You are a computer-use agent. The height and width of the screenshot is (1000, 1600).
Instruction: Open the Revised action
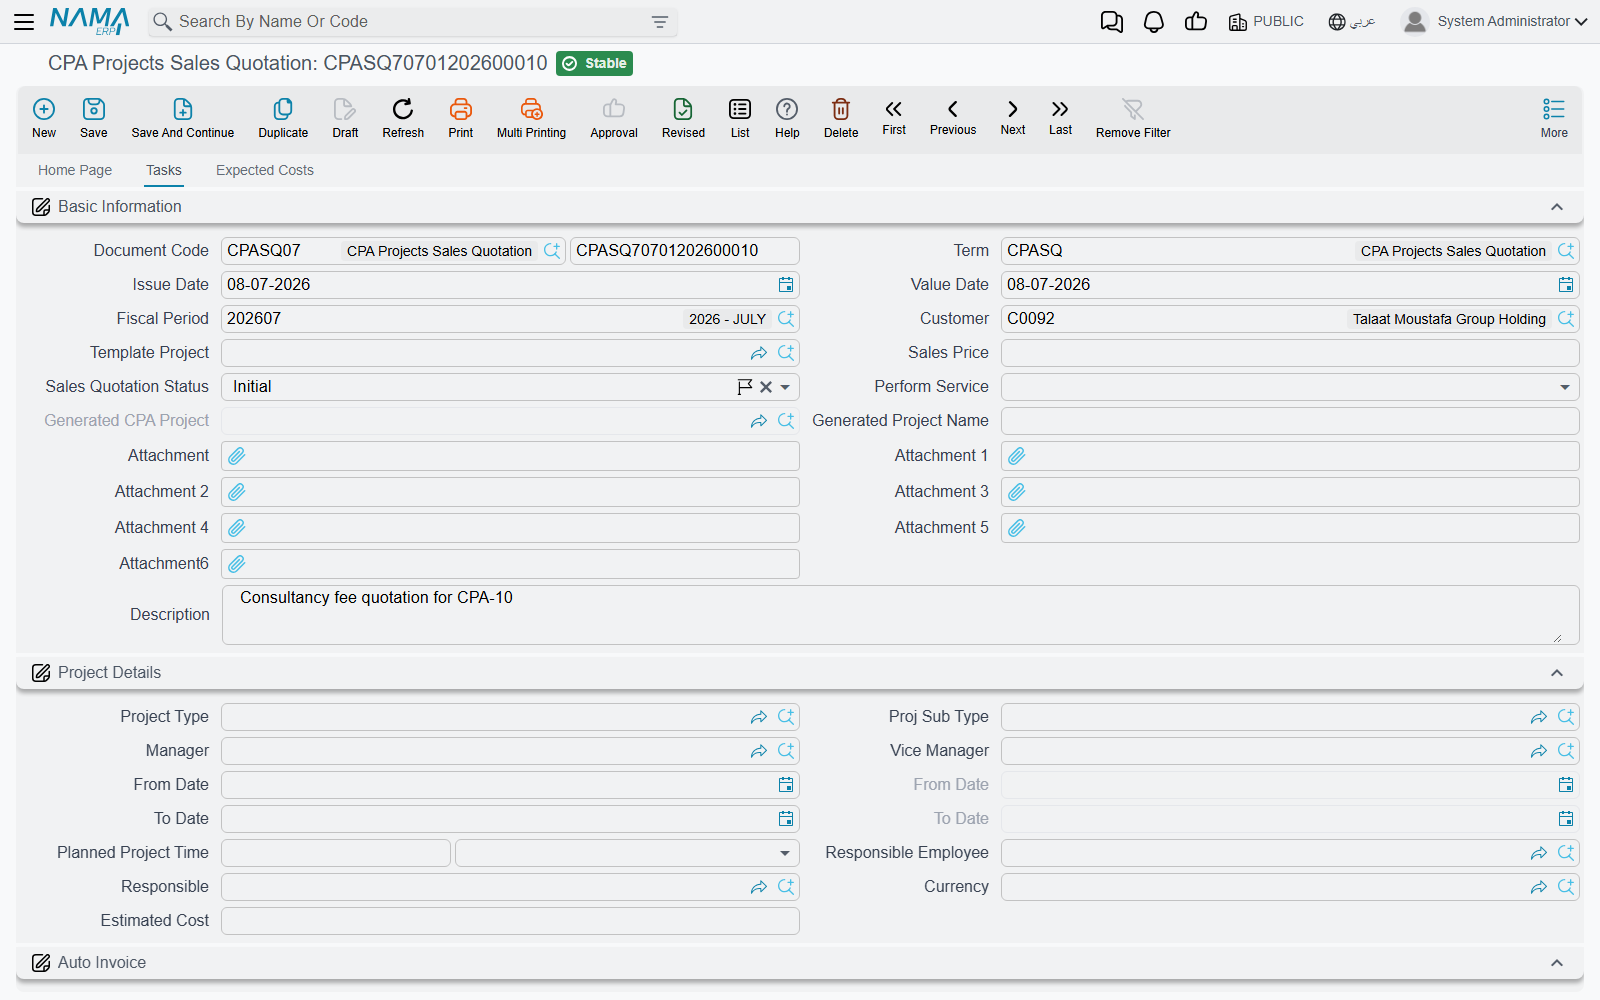683,117
